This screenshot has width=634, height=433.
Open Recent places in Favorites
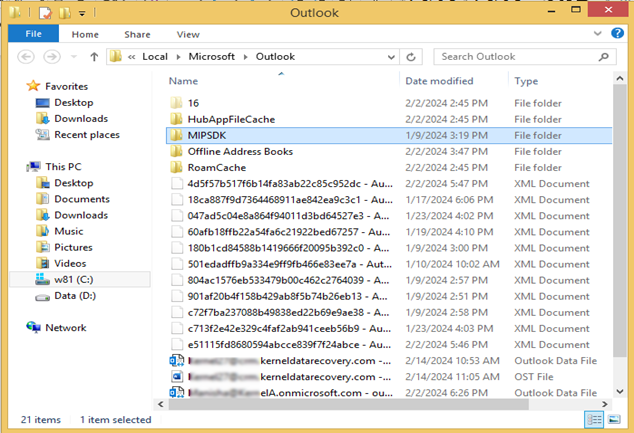87,135
